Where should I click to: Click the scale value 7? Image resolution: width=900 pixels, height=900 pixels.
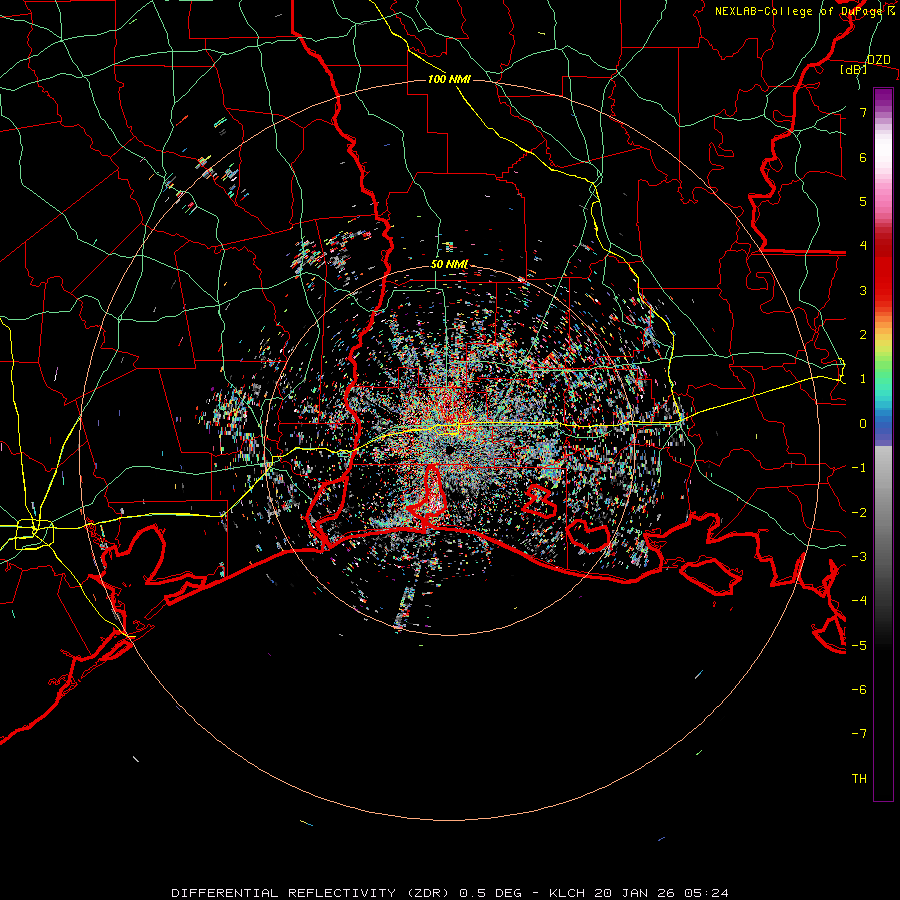click(x=863, y=112)
